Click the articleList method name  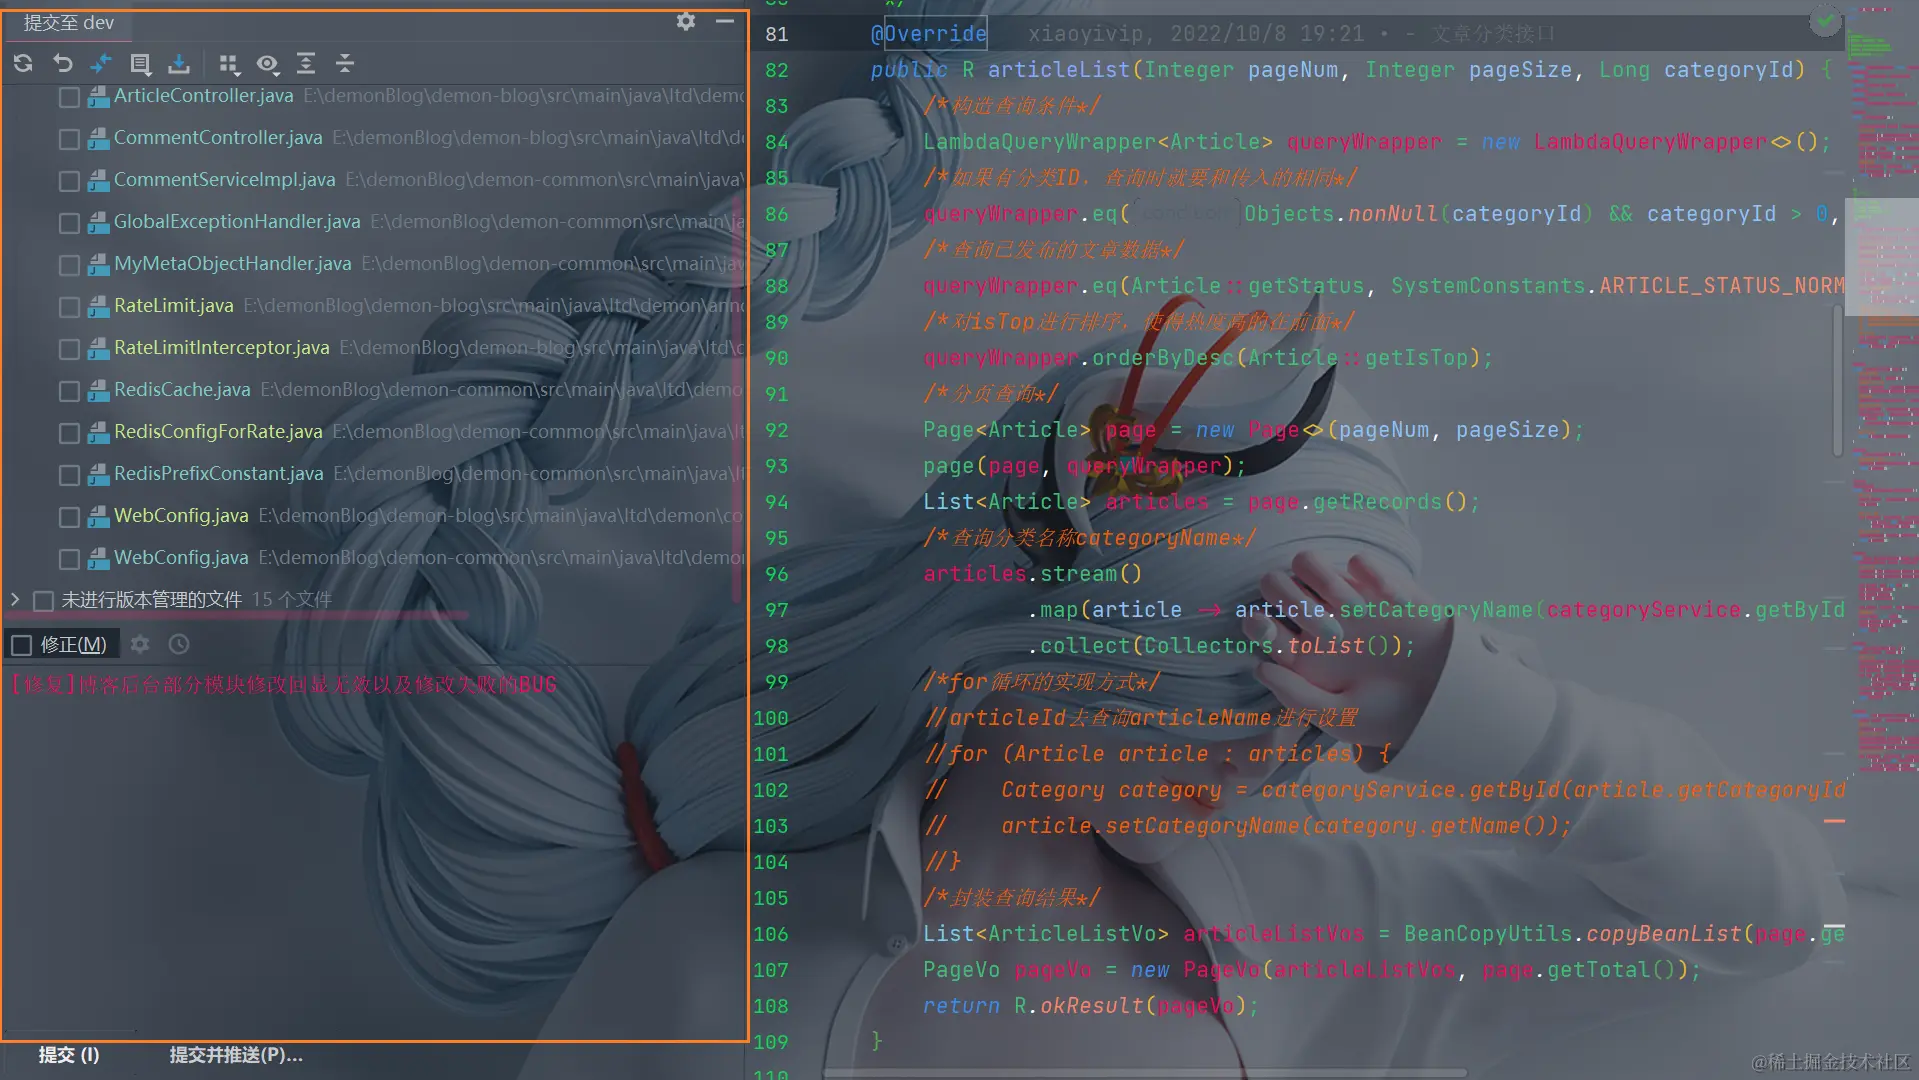(1059, 70)
